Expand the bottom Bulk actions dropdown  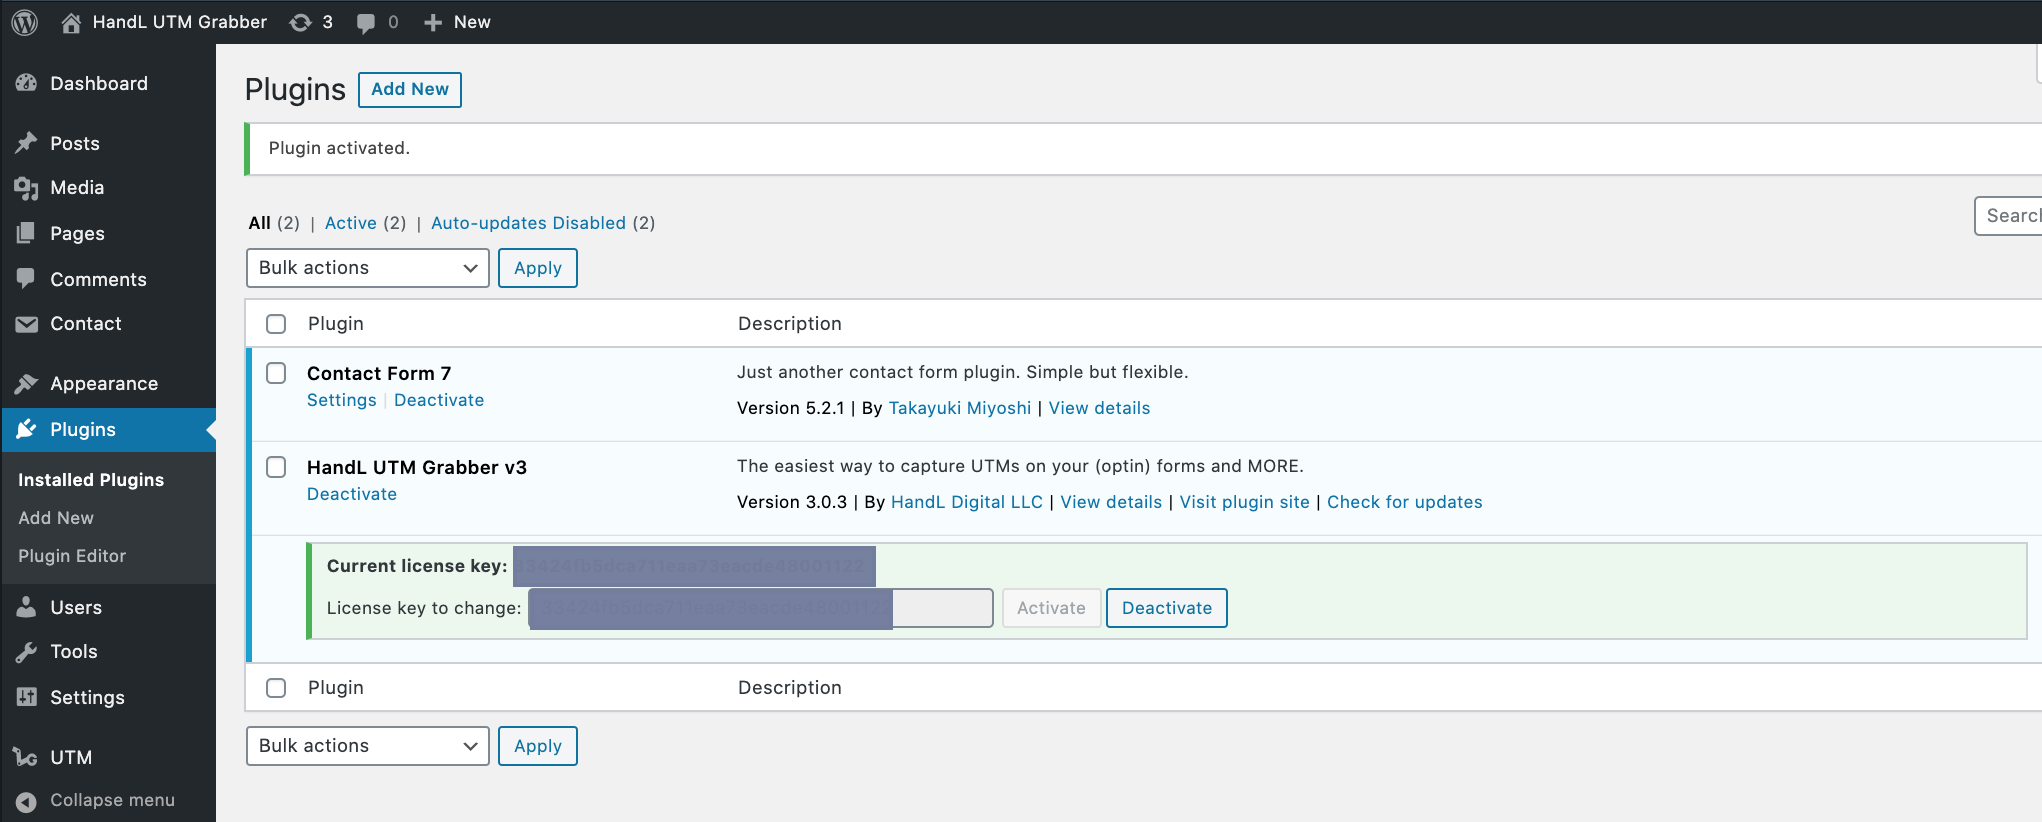(367, 746)
